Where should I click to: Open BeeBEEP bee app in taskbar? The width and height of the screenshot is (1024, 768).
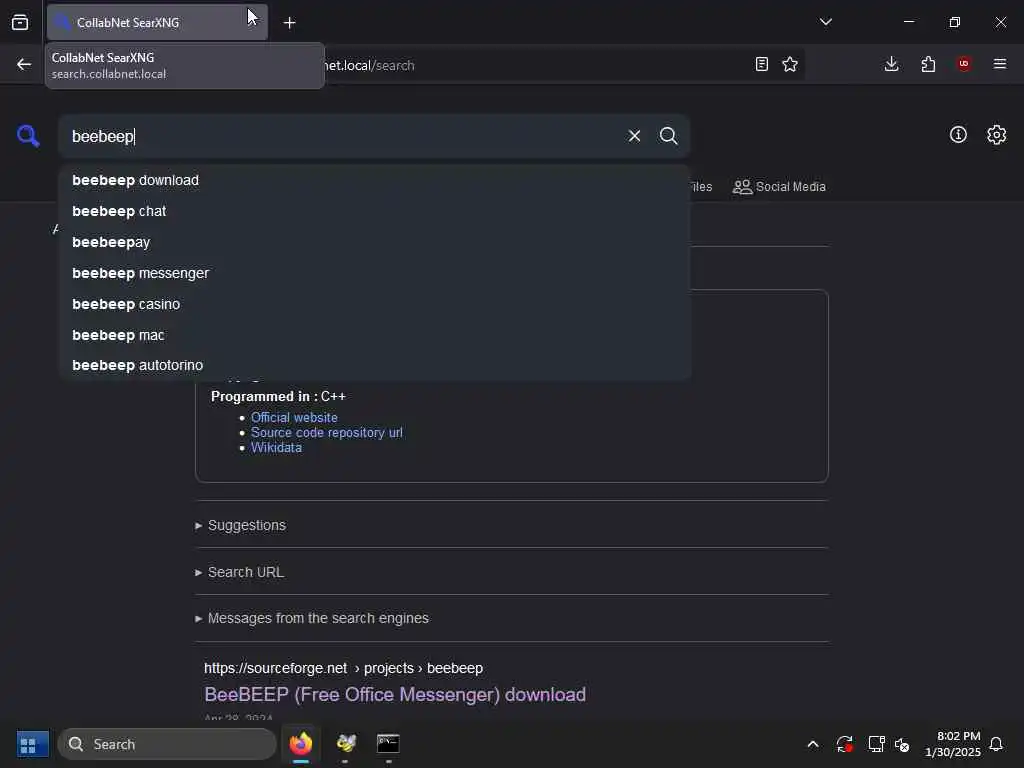click(x=345, y=744)
